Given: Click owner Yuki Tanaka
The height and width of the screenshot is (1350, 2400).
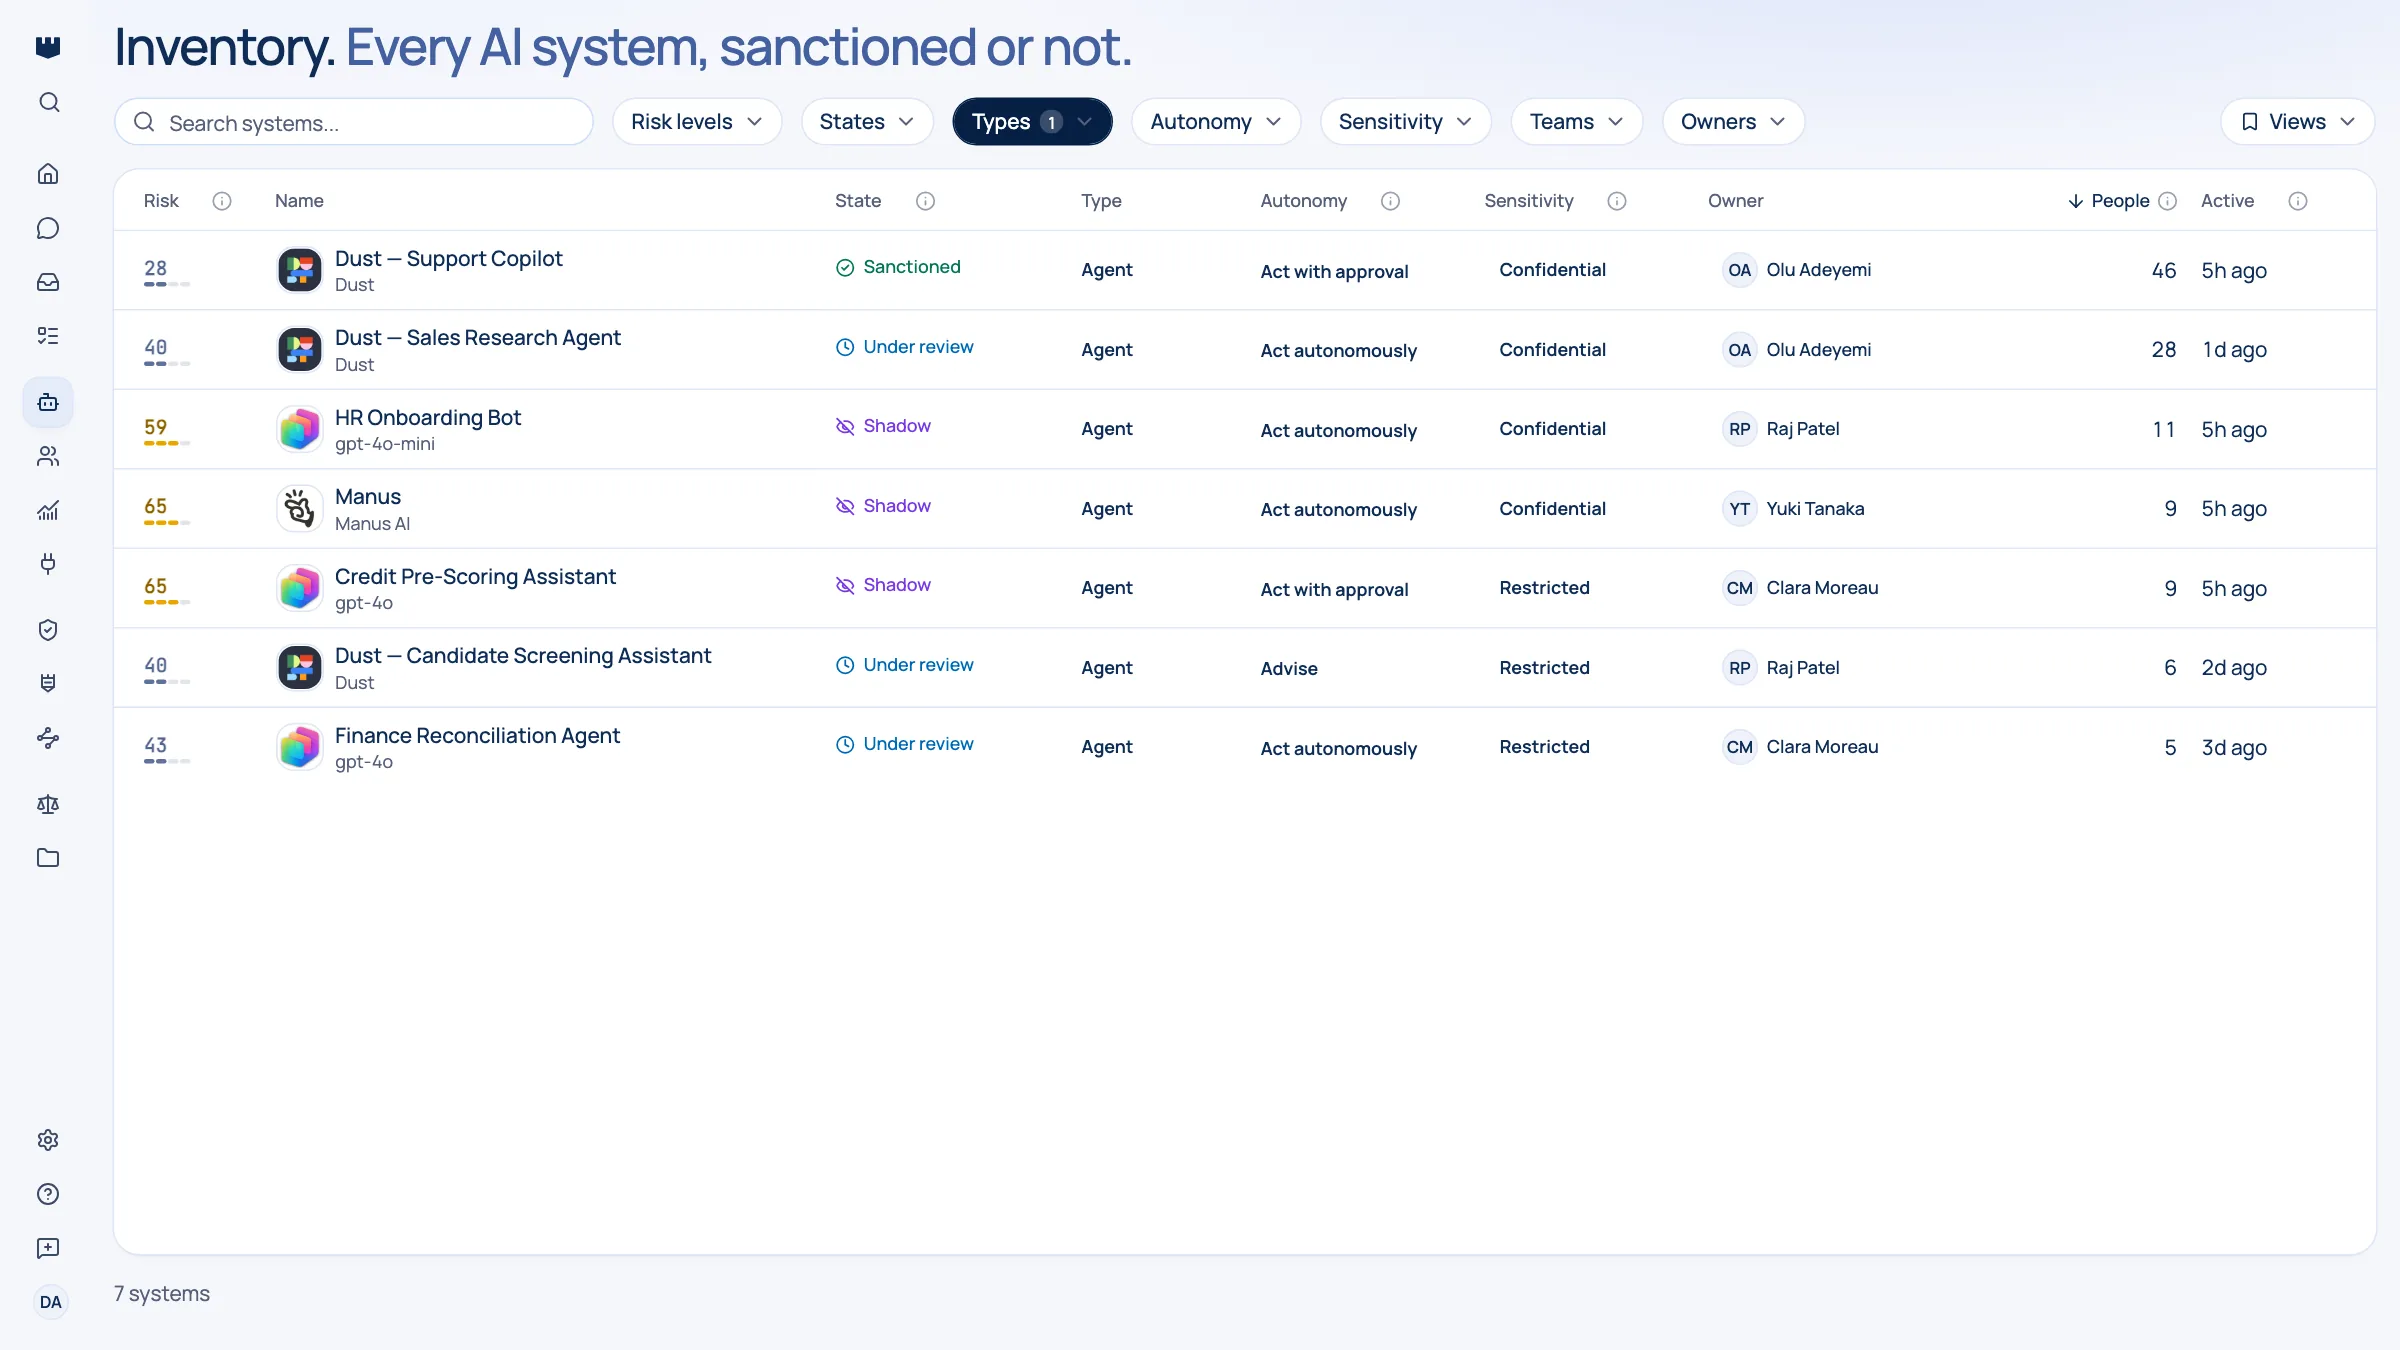Looking at the screenshot, I should click(x=1796, y=508).
